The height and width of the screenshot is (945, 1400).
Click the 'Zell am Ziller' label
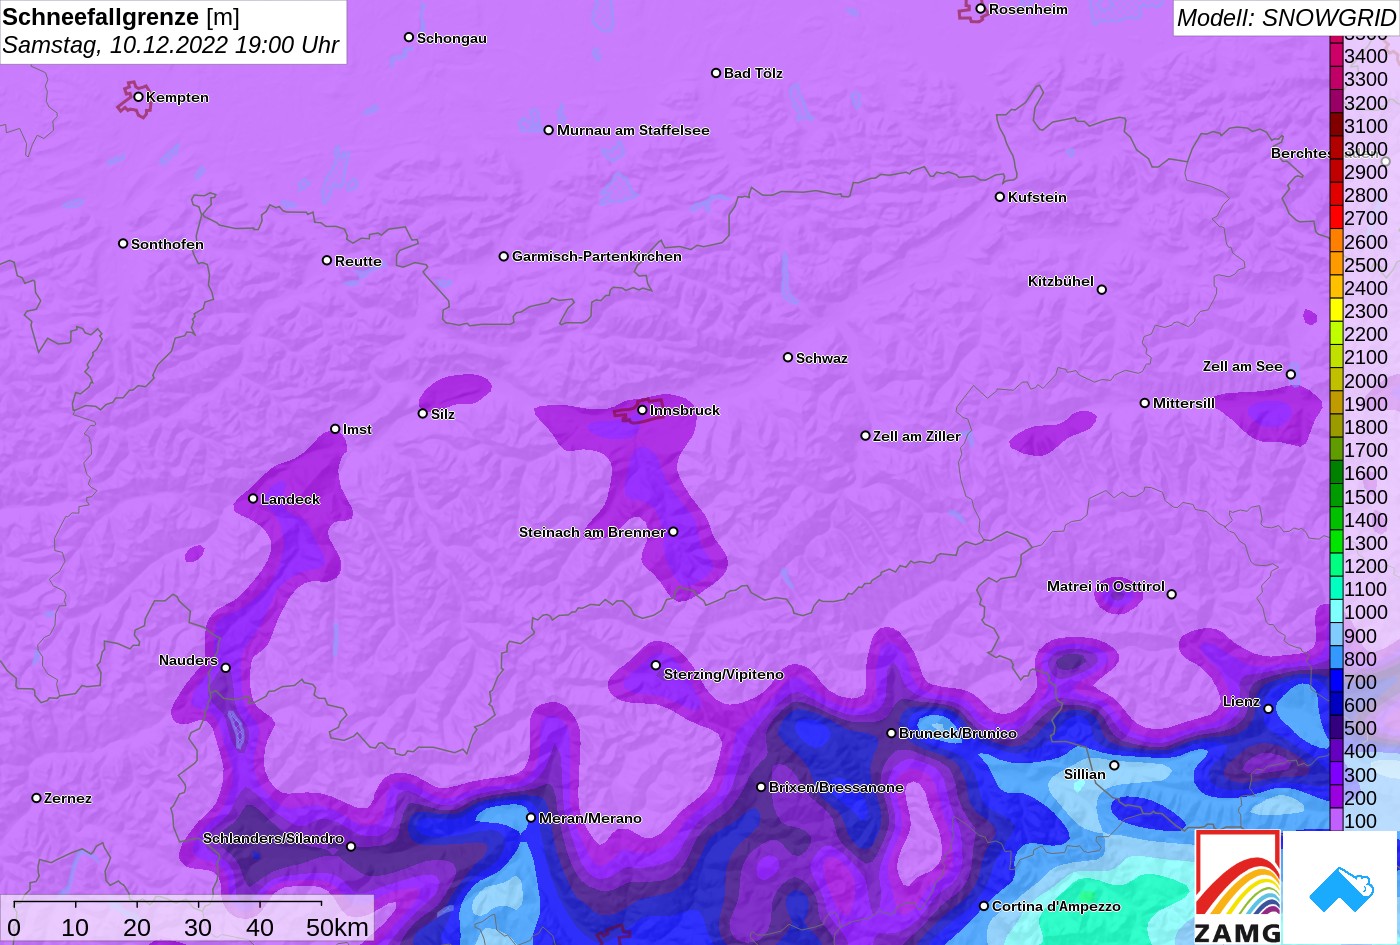(x=917, y=436)
